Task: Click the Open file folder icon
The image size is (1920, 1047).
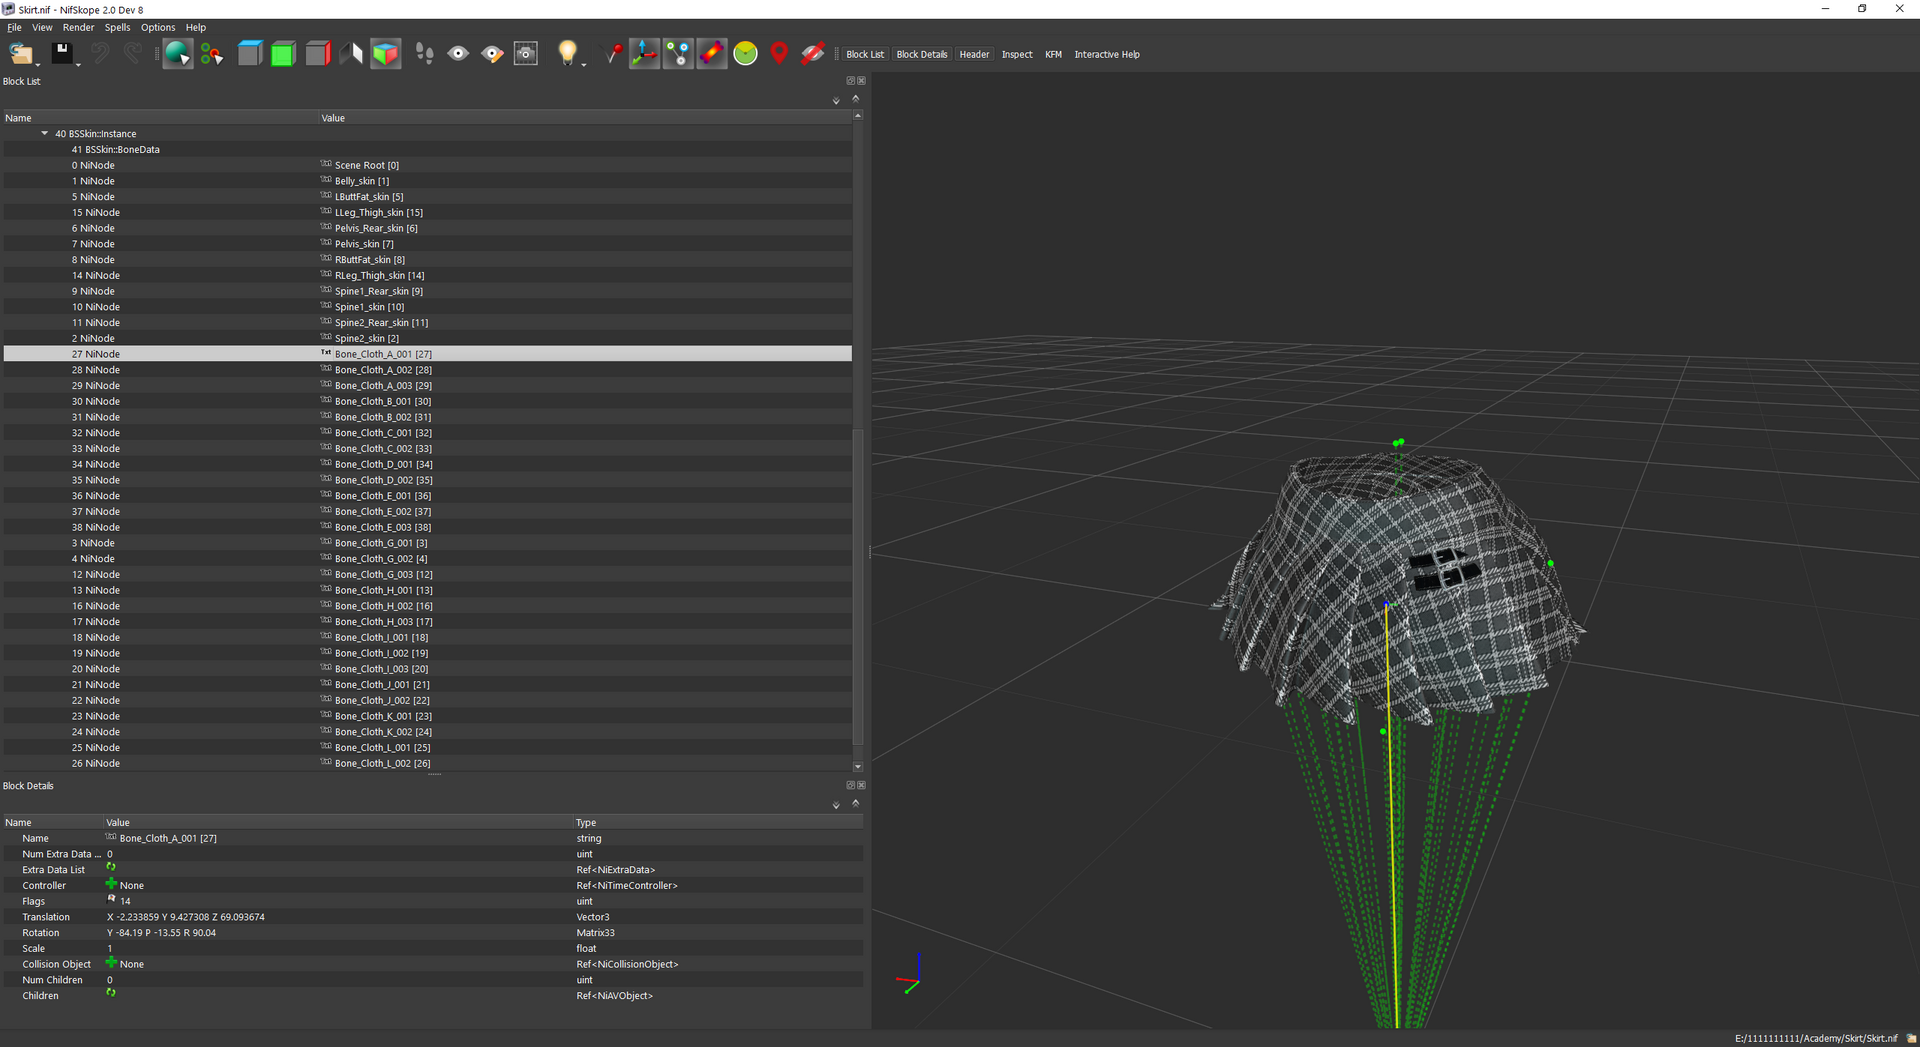Action: tap(20, 54)
